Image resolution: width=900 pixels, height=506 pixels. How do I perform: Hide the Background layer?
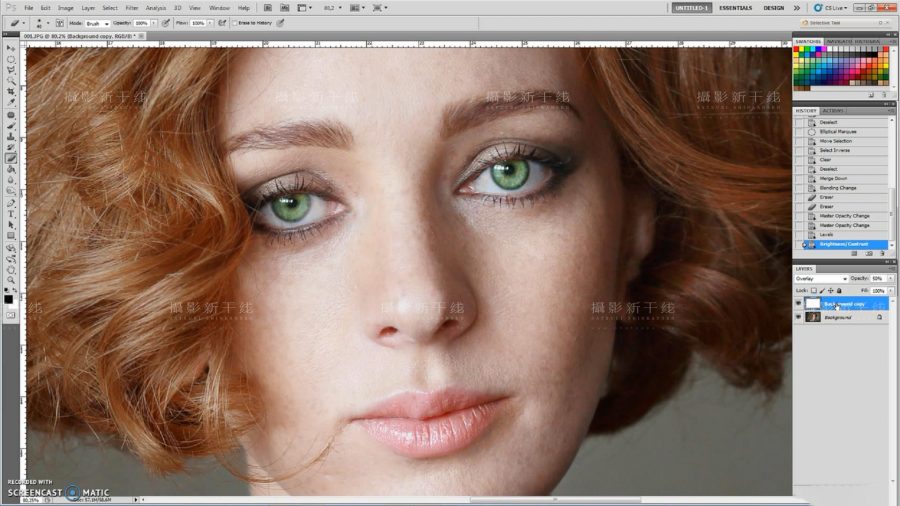coord(798,317)
